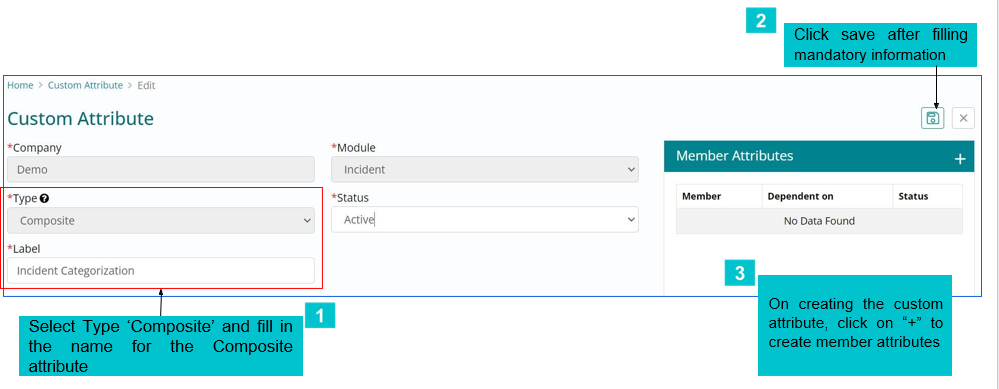
Task: Save the custom attribute using the disk icon
Action: [933, 118]
